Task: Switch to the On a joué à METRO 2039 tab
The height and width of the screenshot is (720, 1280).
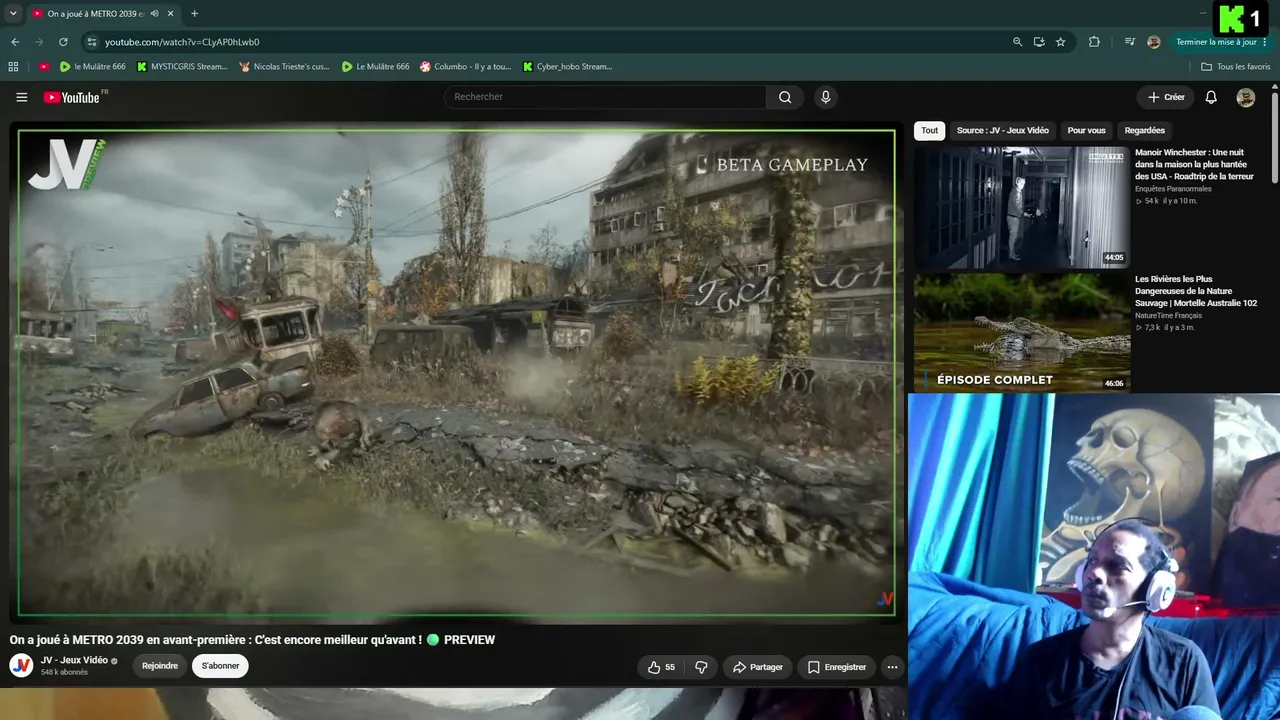Action: pyautogui.click(x=96, y=14)
